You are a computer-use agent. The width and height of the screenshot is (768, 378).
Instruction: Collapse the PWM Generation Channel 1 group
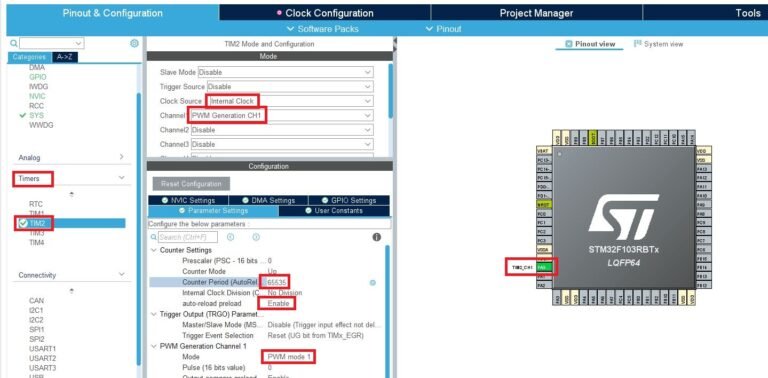point(153,346)
